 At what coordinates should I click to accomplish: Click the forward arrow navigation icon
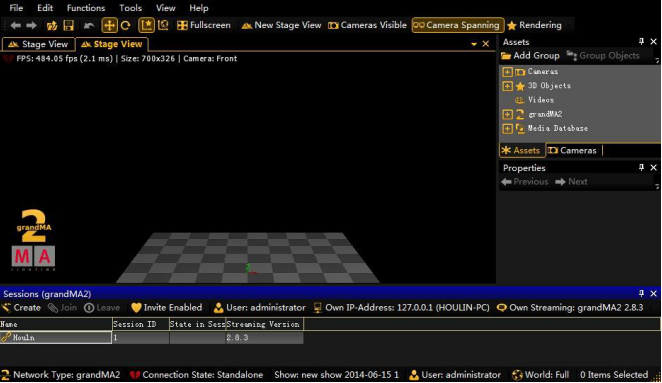pyautogui.click(x=31, y=25)
